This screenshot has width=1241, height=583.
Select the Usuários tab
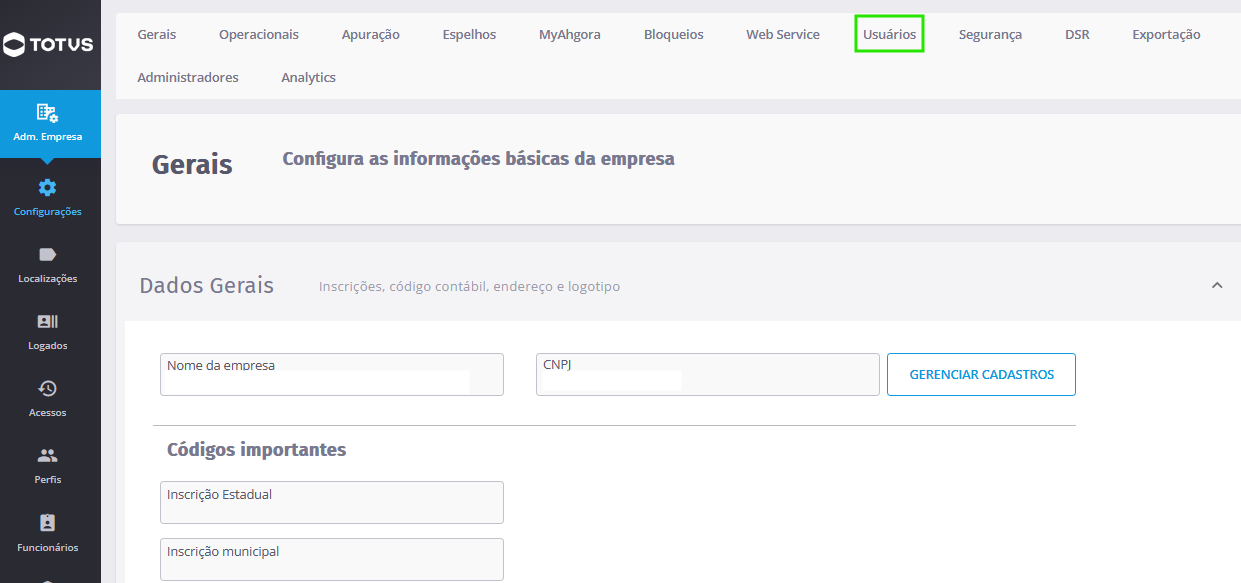[889, 34]
